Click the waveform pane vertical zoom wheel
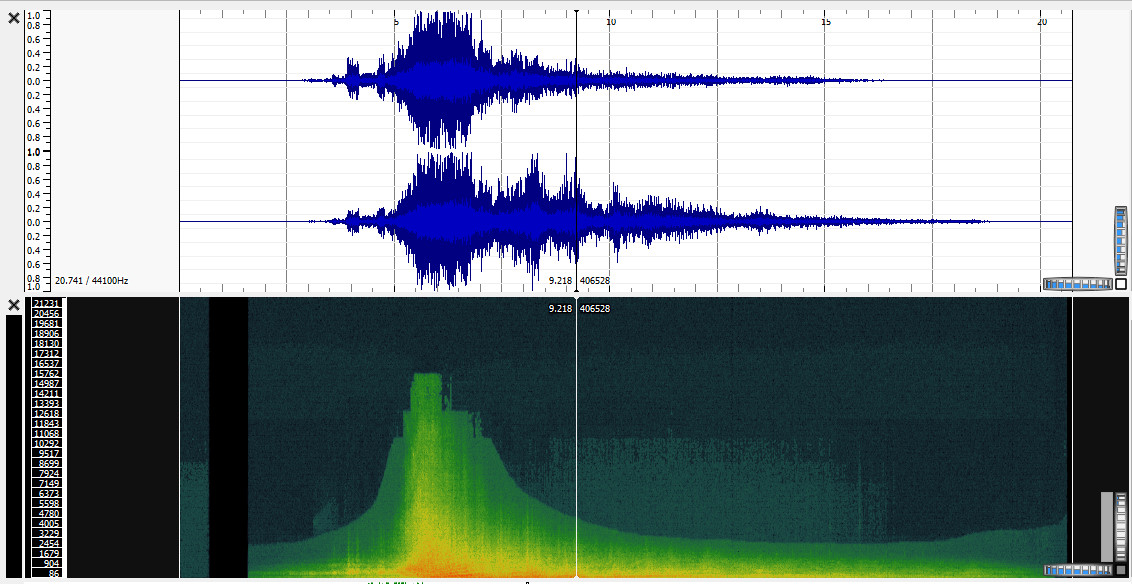This screenshot has width=1132, height=584. point(1121,241)
